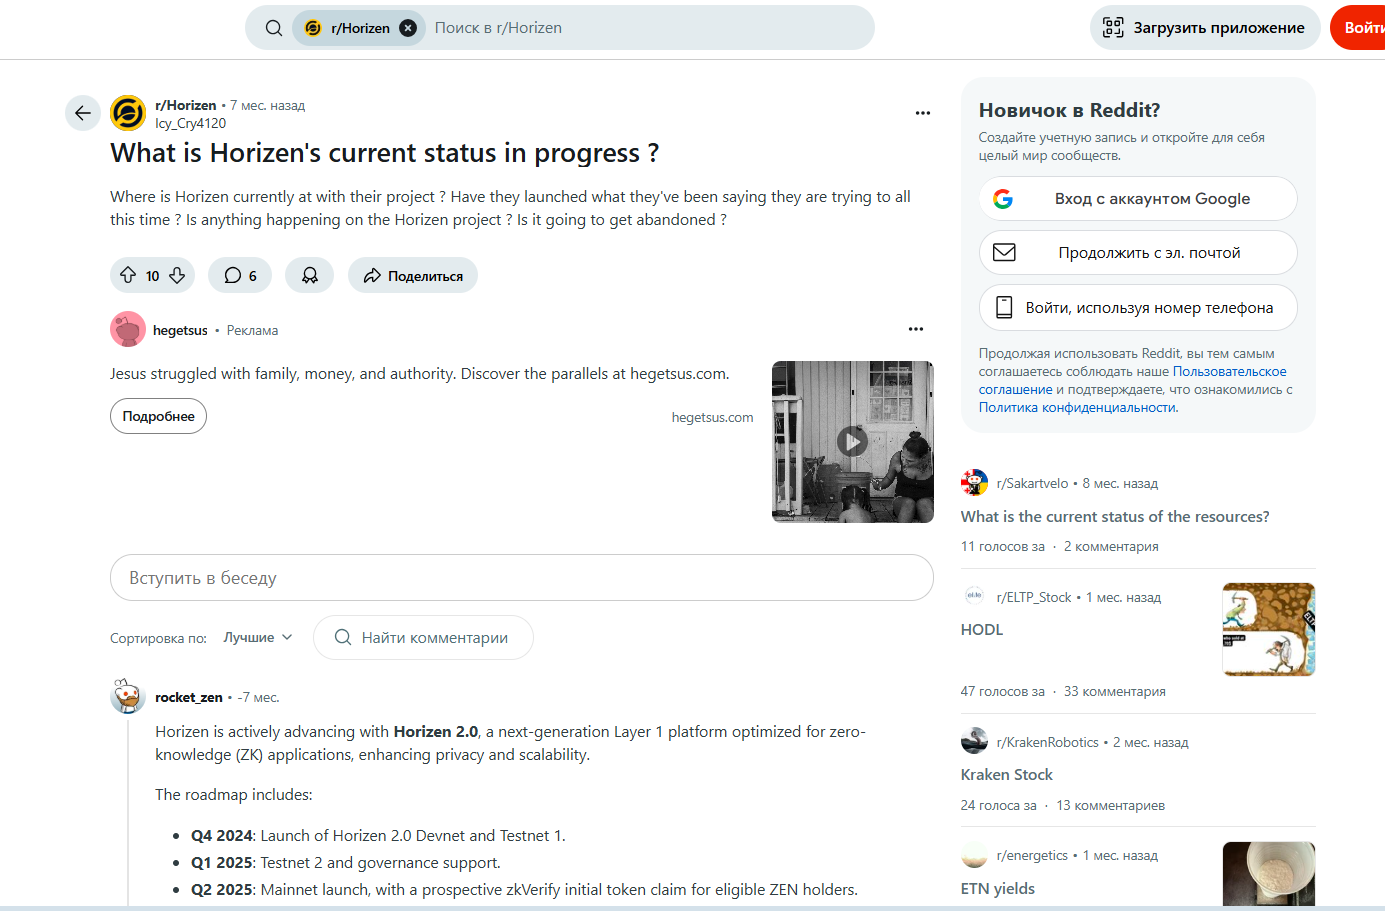Click the search magnifier icon
Viewport: 1385px width, 911px height.
273,28
